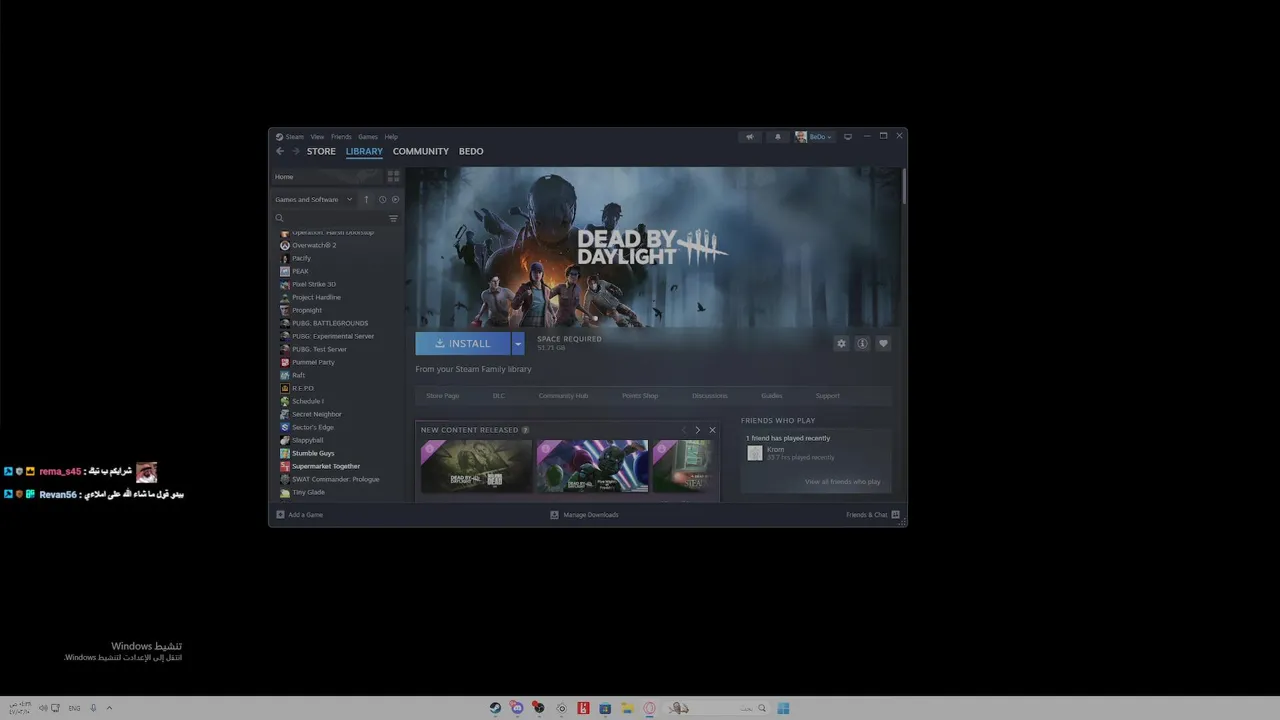Click the microphone icon in system tray
The height and width of the screenshot is (720, 1280).
(x=93, y=708)
